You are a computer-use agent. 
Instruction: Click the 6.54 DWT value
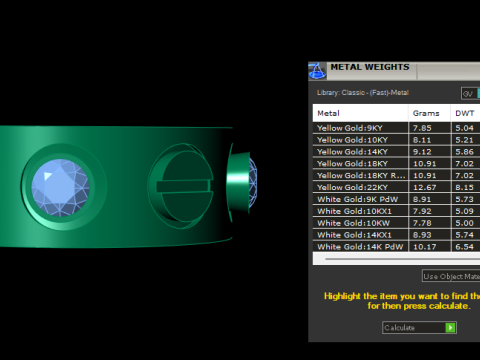coord(464,247)
